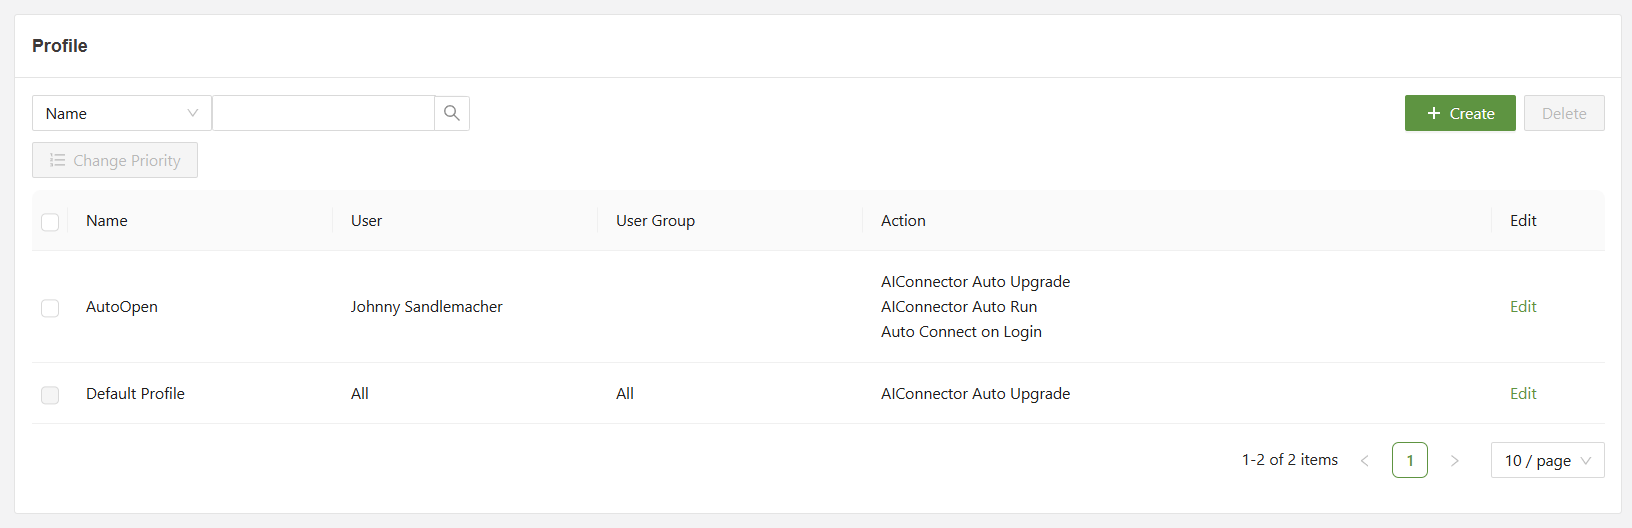
Task: Click the Name column header
Action: pyautogui.click(x=107, y=221)
